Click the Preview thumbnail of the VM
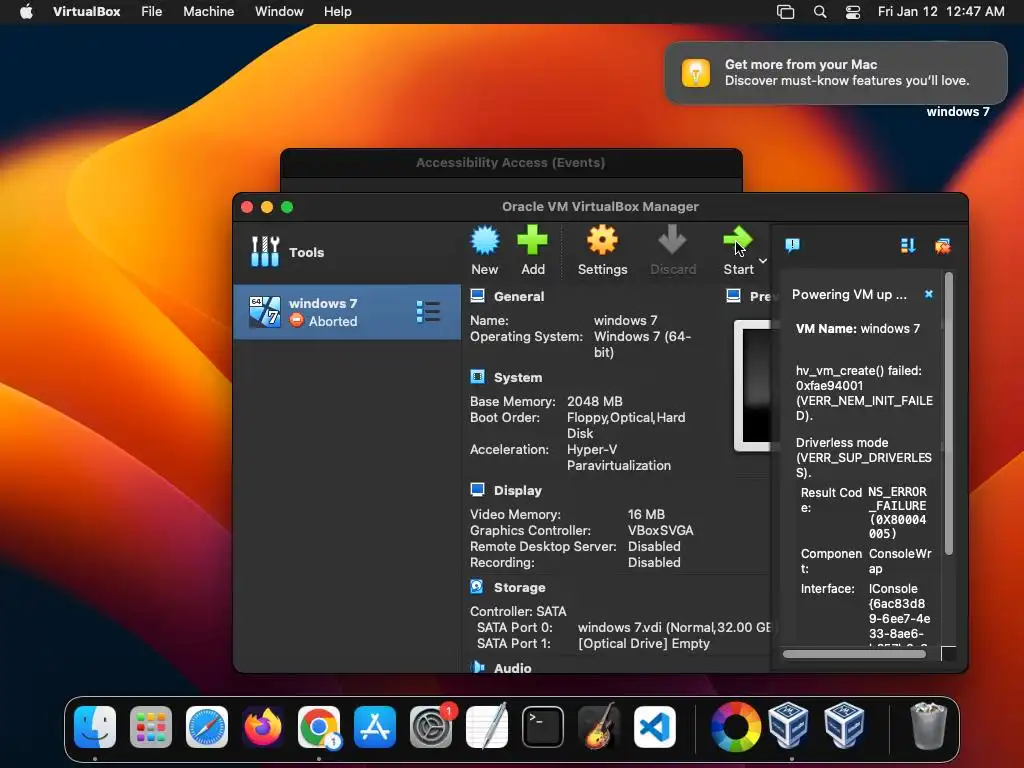The width and height of the screenshot is (1024, 768). click(753, 385)
